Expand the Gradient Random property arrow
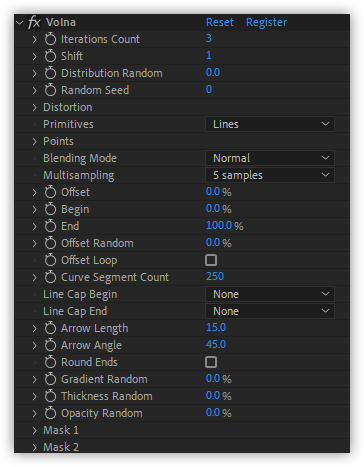Screen dimensions: 364x467 35,379
